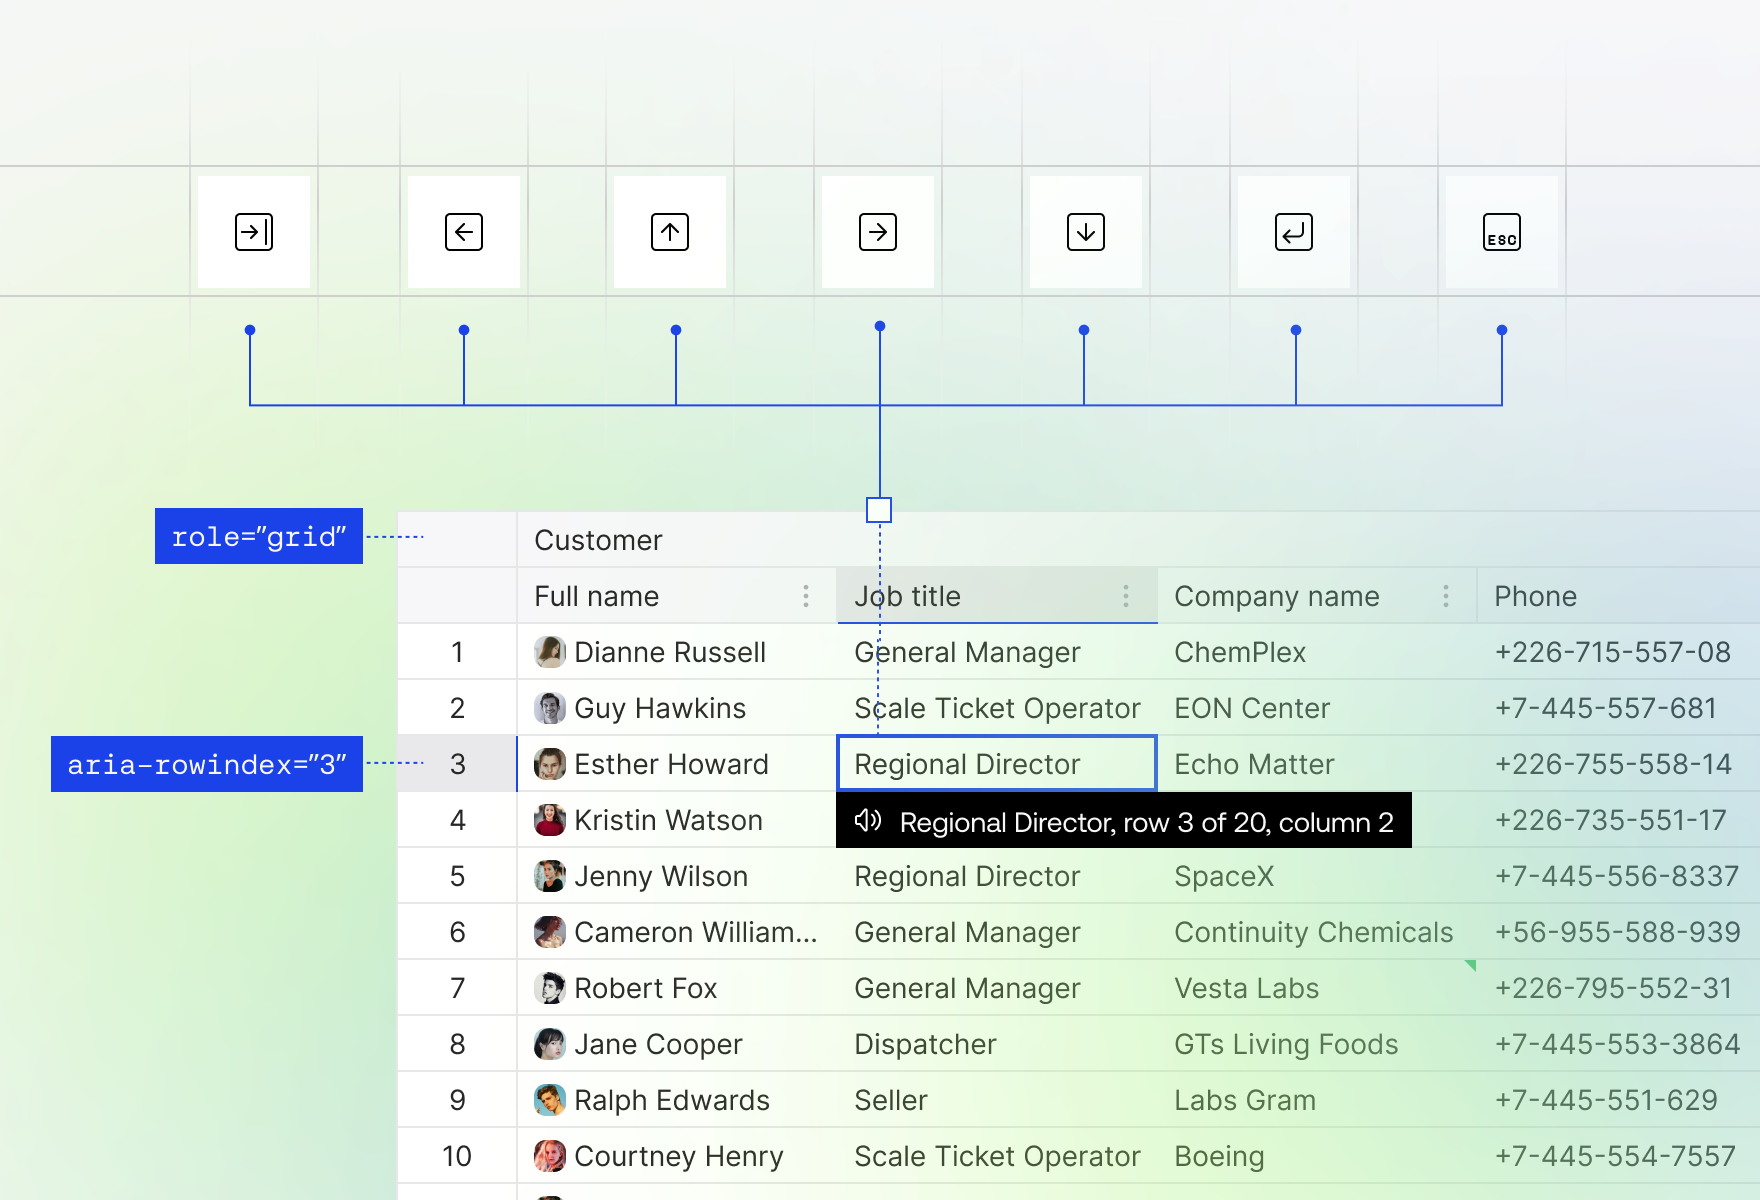1760x1200 pixels.
Task: Select the Full name column header
Action: point(677,596)
